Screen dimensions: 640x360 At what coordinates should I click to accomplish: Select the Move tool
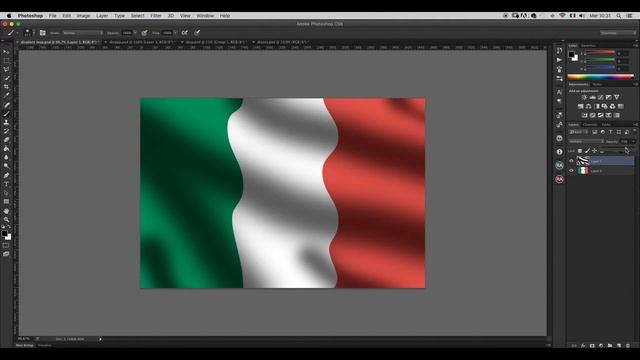(x=6, y=52)
